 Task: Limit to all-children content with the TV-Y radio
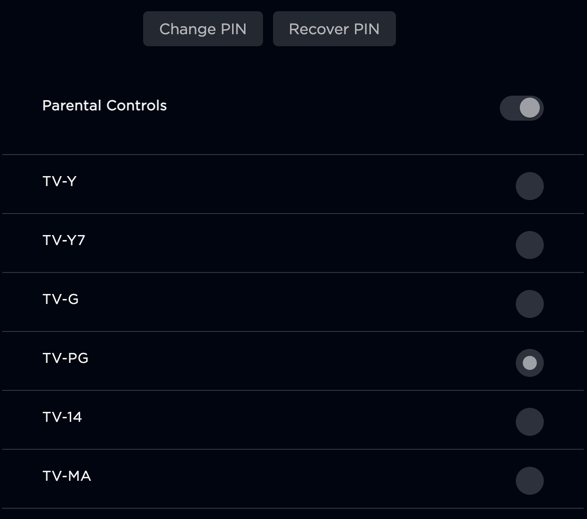tap(530, 186)
